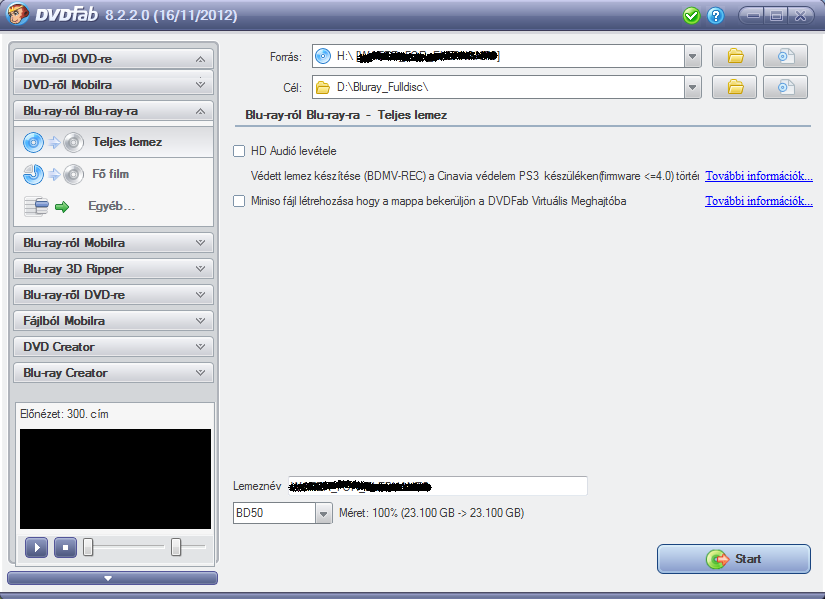This screenshot has width=825, height=599.
Task: Click the preview volume slider handle
Action: pyautogui.click(x=176, y=547)
